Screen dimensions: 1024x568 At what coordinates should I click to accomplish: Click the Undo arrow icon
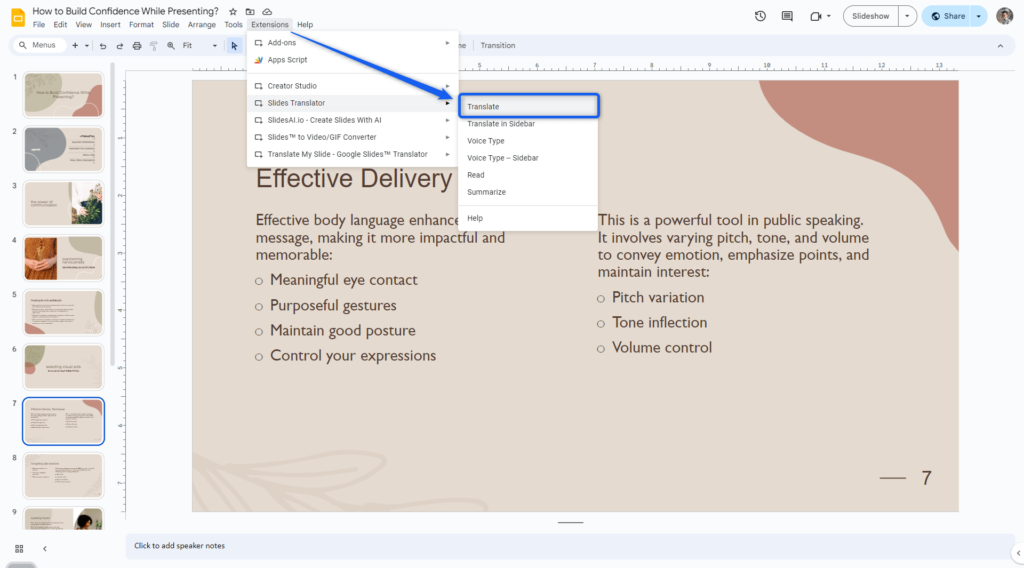click(x=103, y=46)
